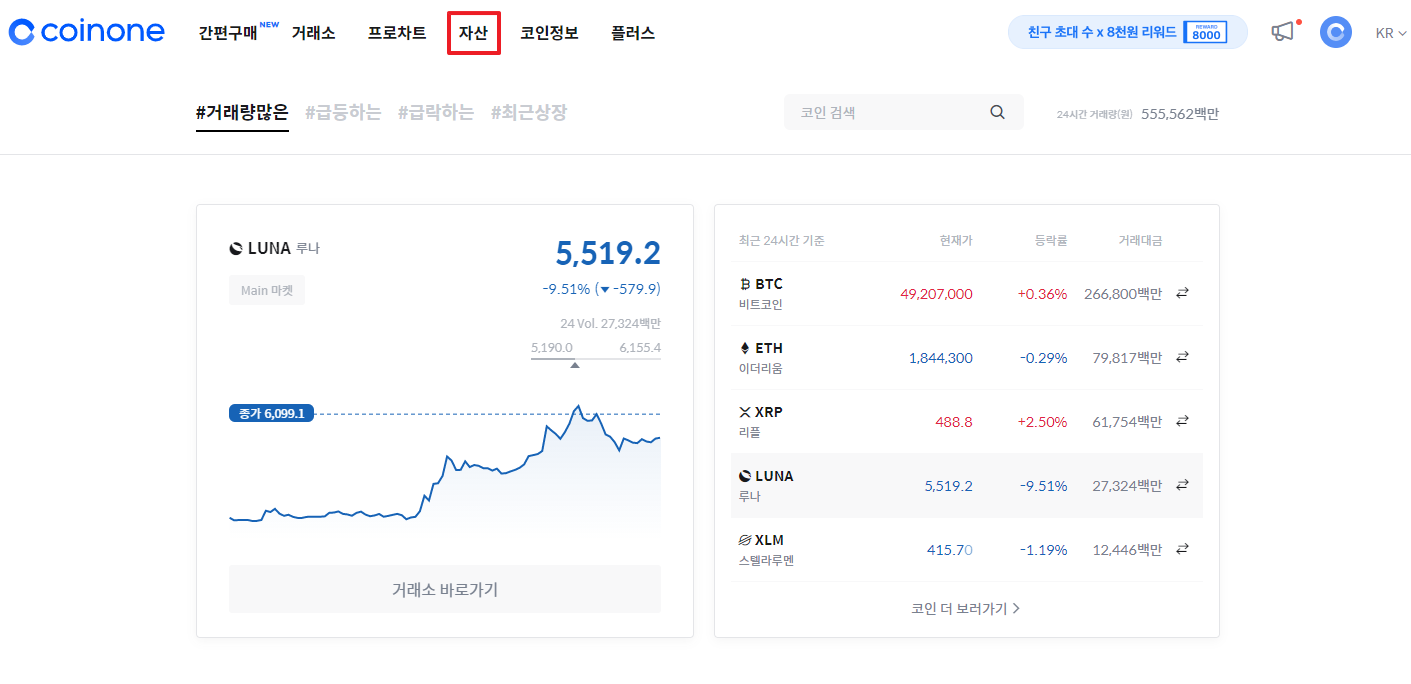Click the 266,800백만 volume value
Image resolution: width=1411 pixels, height=684 pixels.
coord(1123,294)
